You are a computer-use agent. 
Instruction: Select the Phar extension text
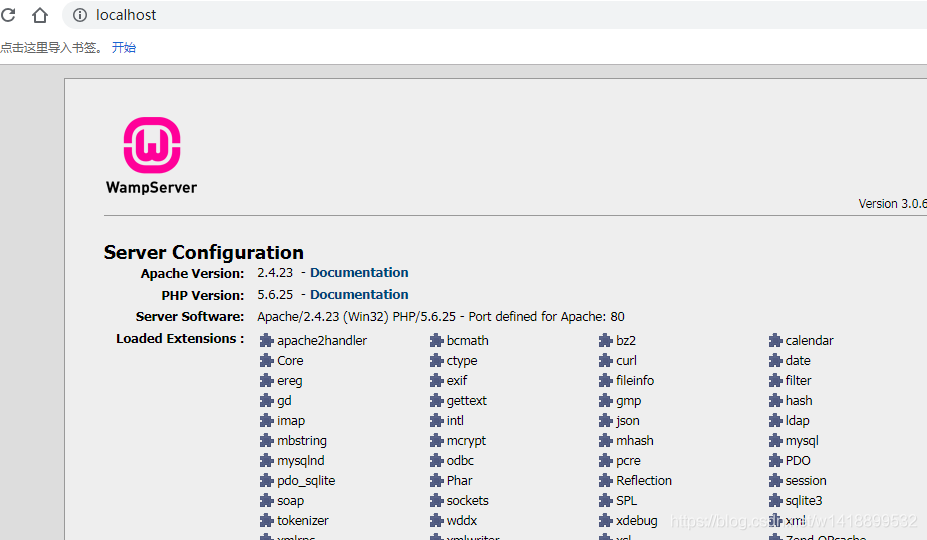[x=459, y=481]
